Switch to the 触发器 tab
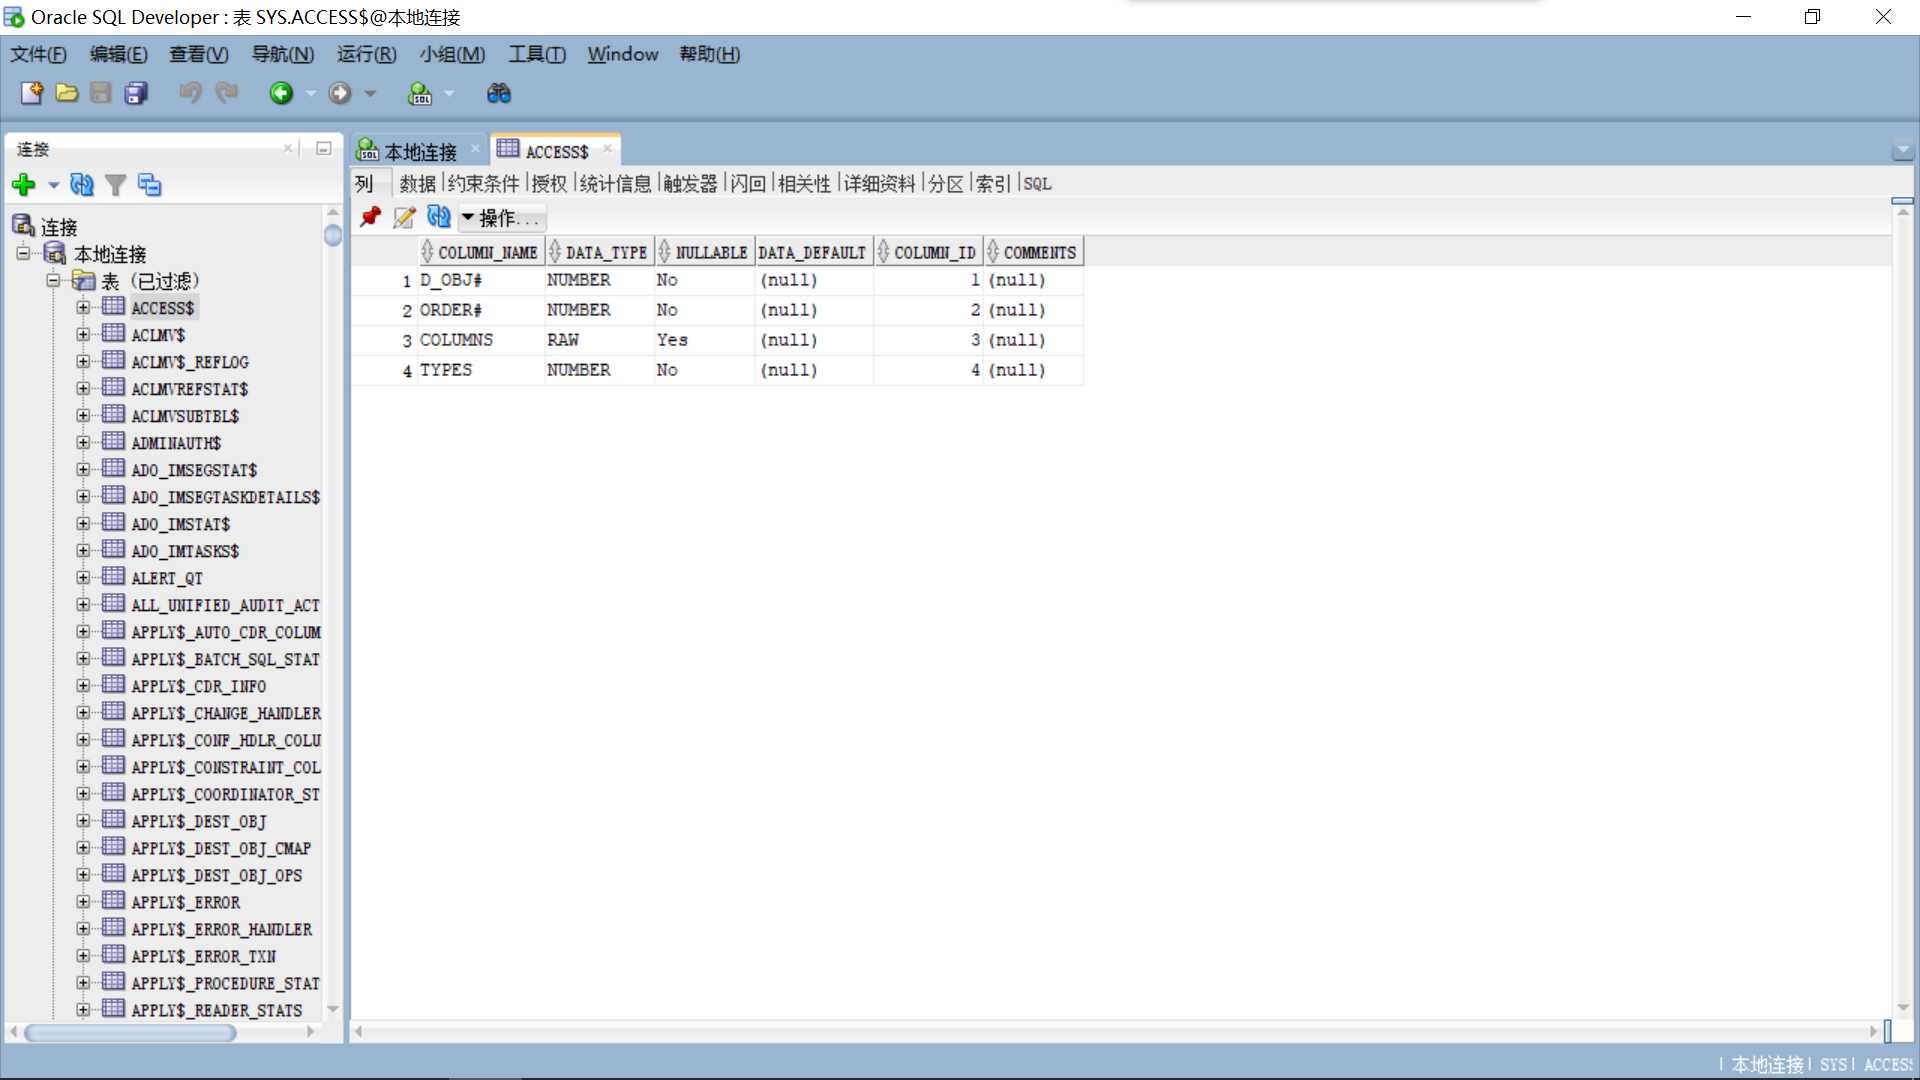 click(x=690, y=183)
